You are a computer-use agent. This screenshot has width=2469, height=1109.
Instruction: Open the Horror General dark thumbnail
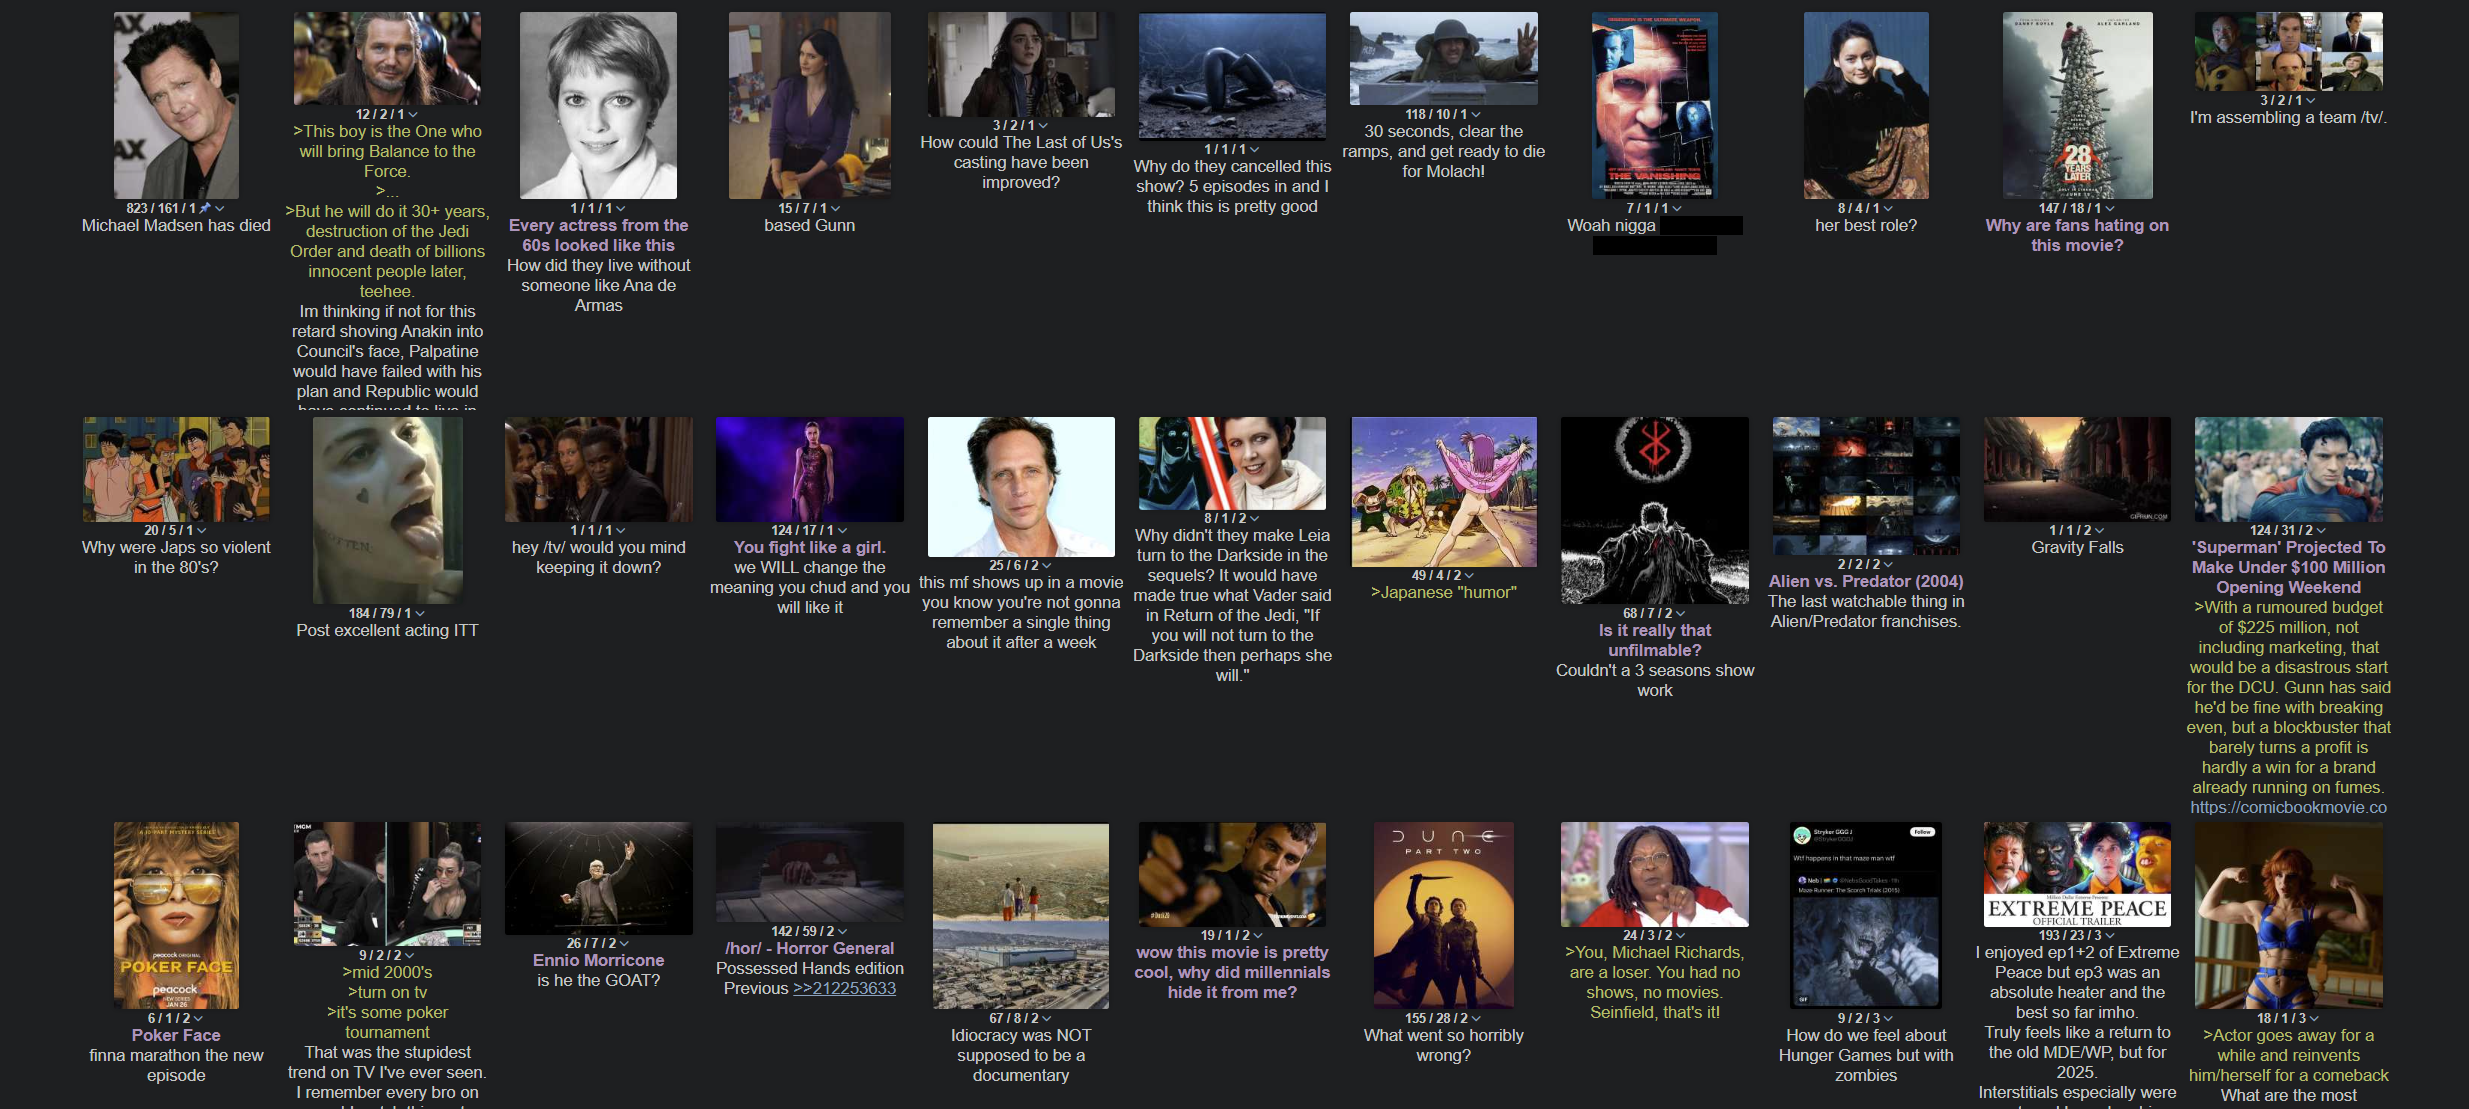[810, 872]
